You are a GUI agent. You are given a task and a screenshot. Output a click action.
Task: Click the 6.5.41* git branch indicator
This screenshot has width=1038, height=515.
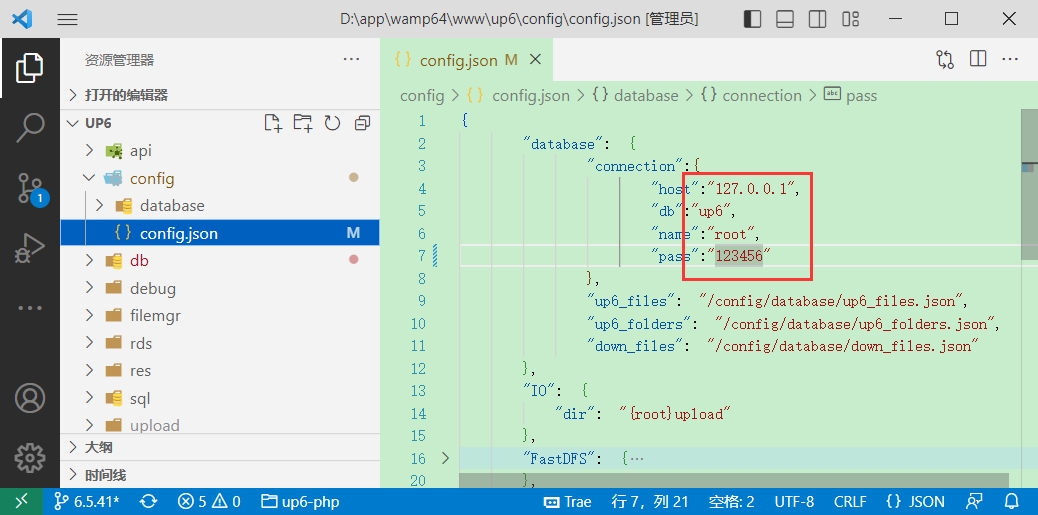(x=87, y=502)
